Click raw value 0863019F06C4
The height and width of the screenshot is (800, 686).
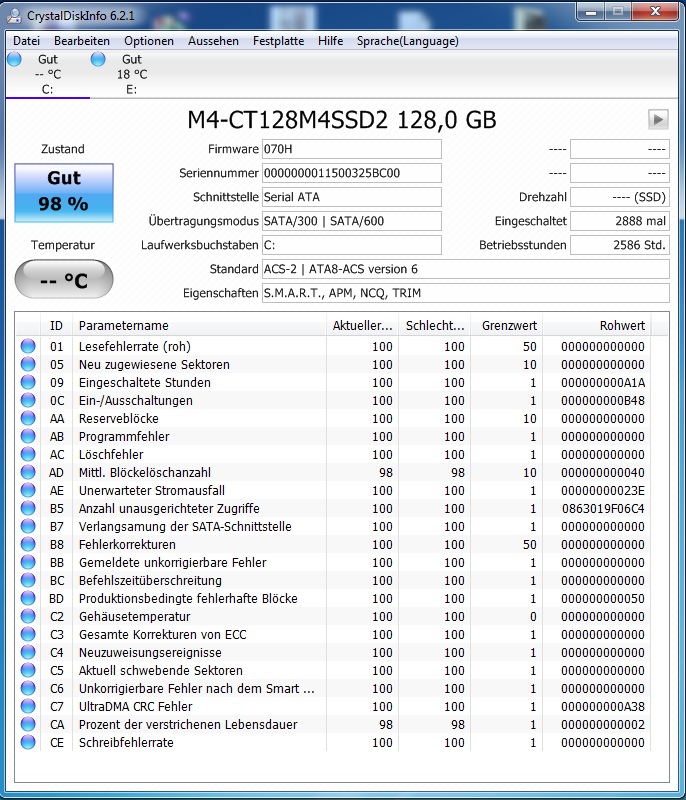[603, 508]
